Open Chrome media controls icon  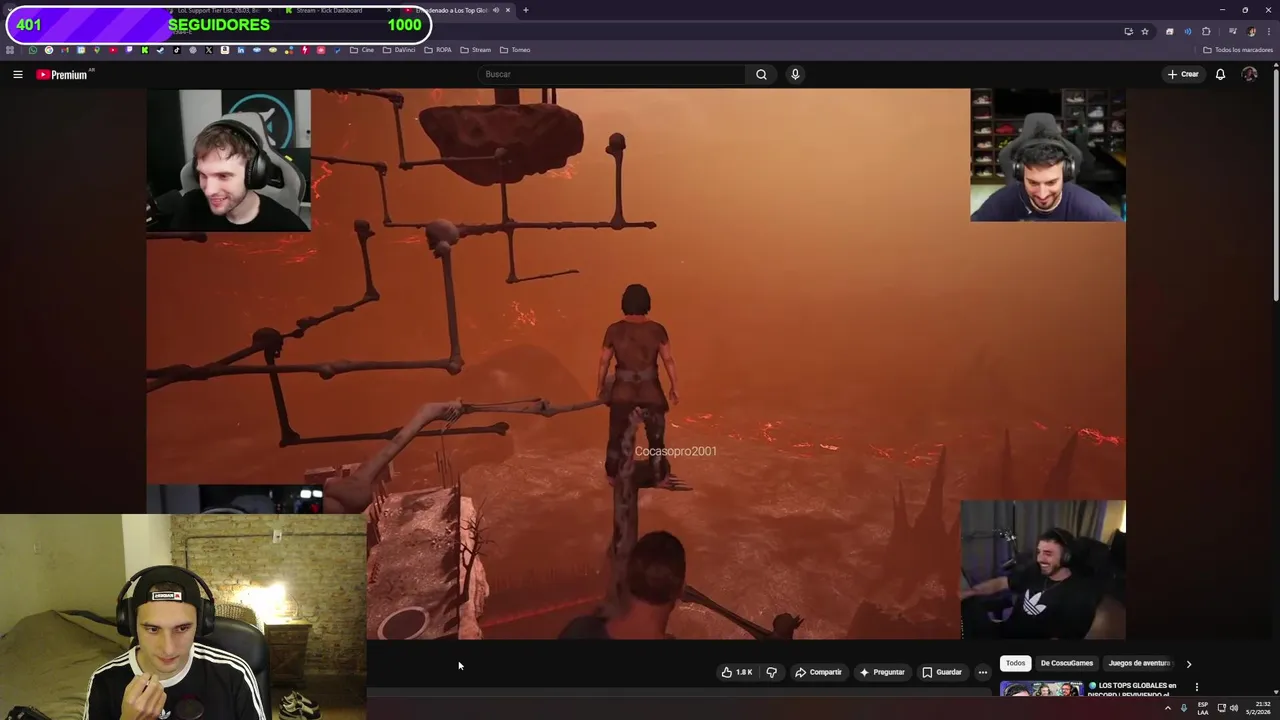point(1233,31)
